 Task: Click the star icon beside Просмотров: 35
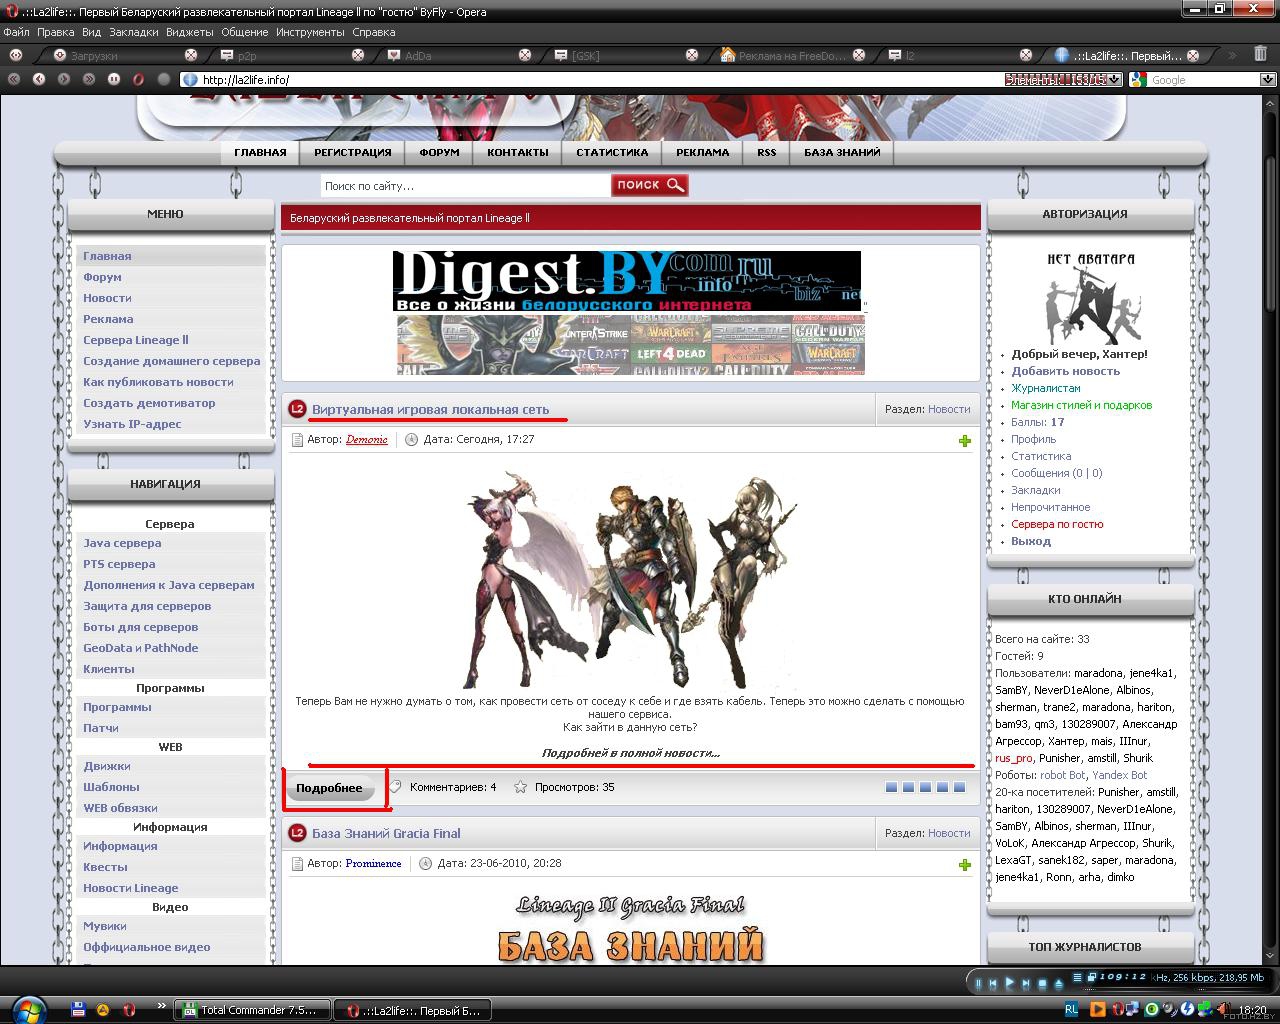pyautogui.click(x=520, y=787)
